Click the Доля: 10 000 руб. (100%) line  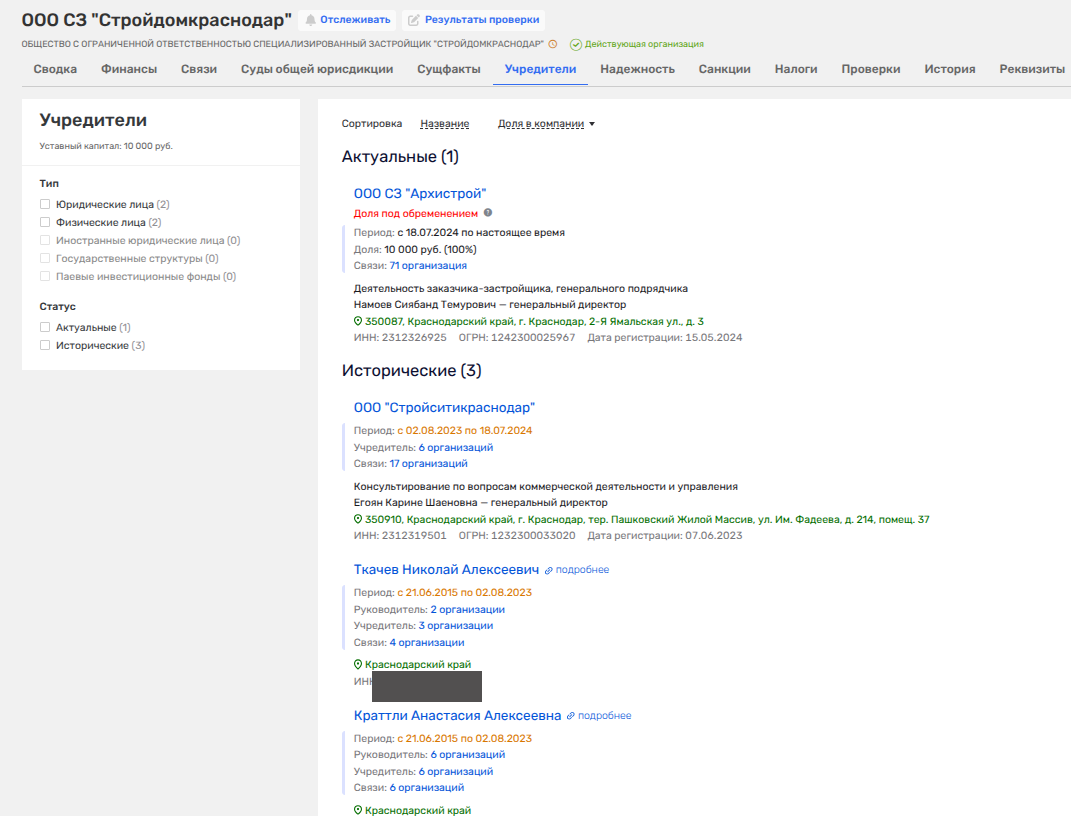(415, 249)
